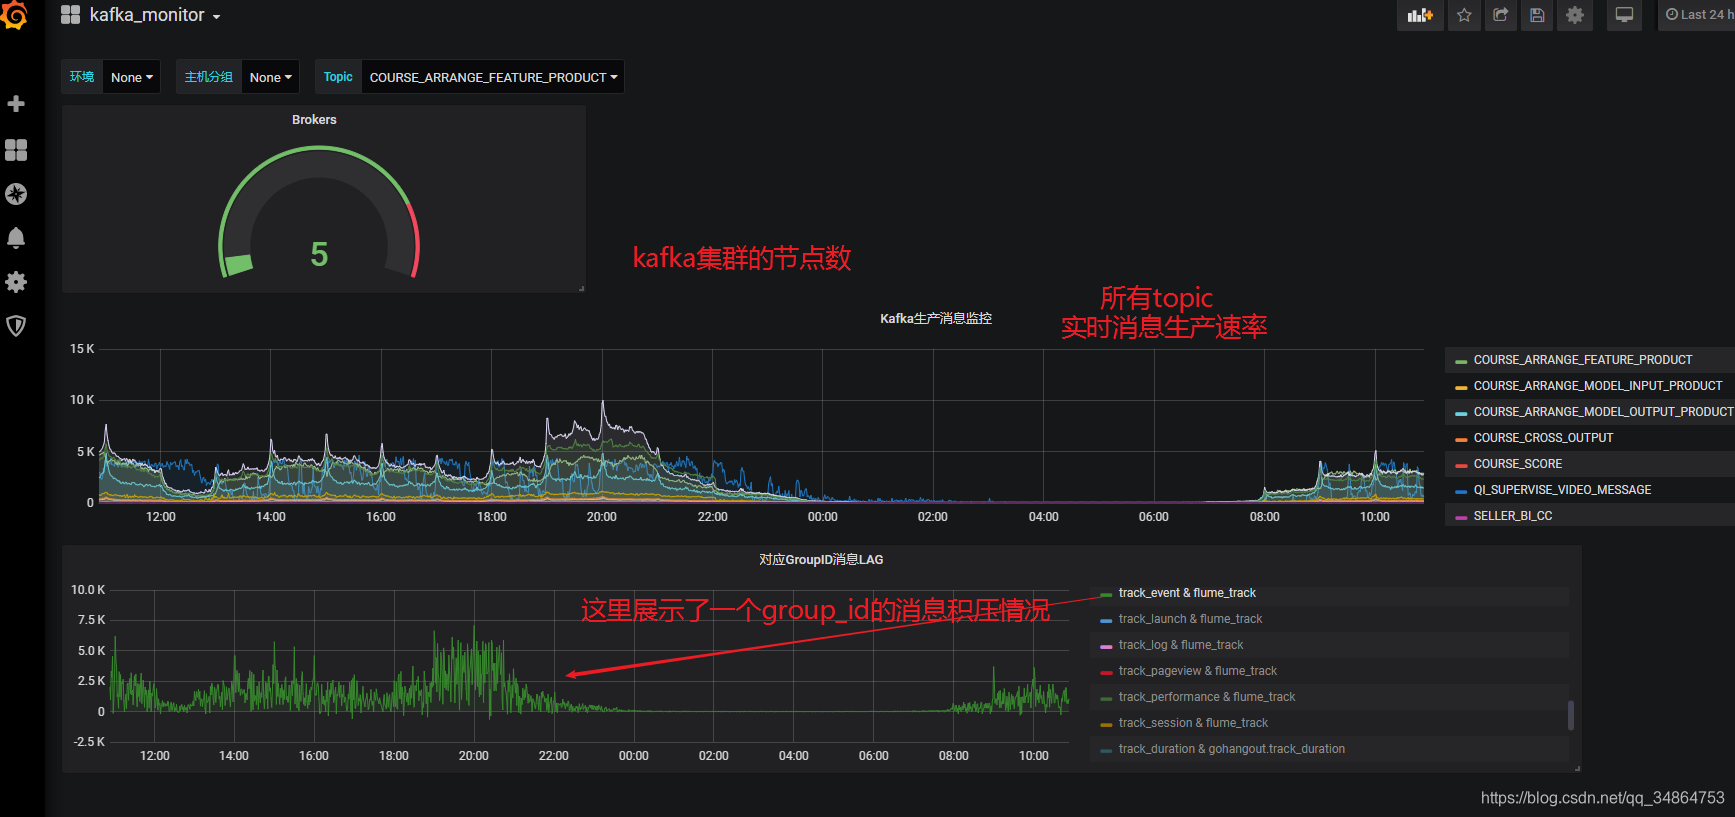Toggle COURSE_SCORE legend series
The image size is (1735, 817).
(x=1518, y=464)
